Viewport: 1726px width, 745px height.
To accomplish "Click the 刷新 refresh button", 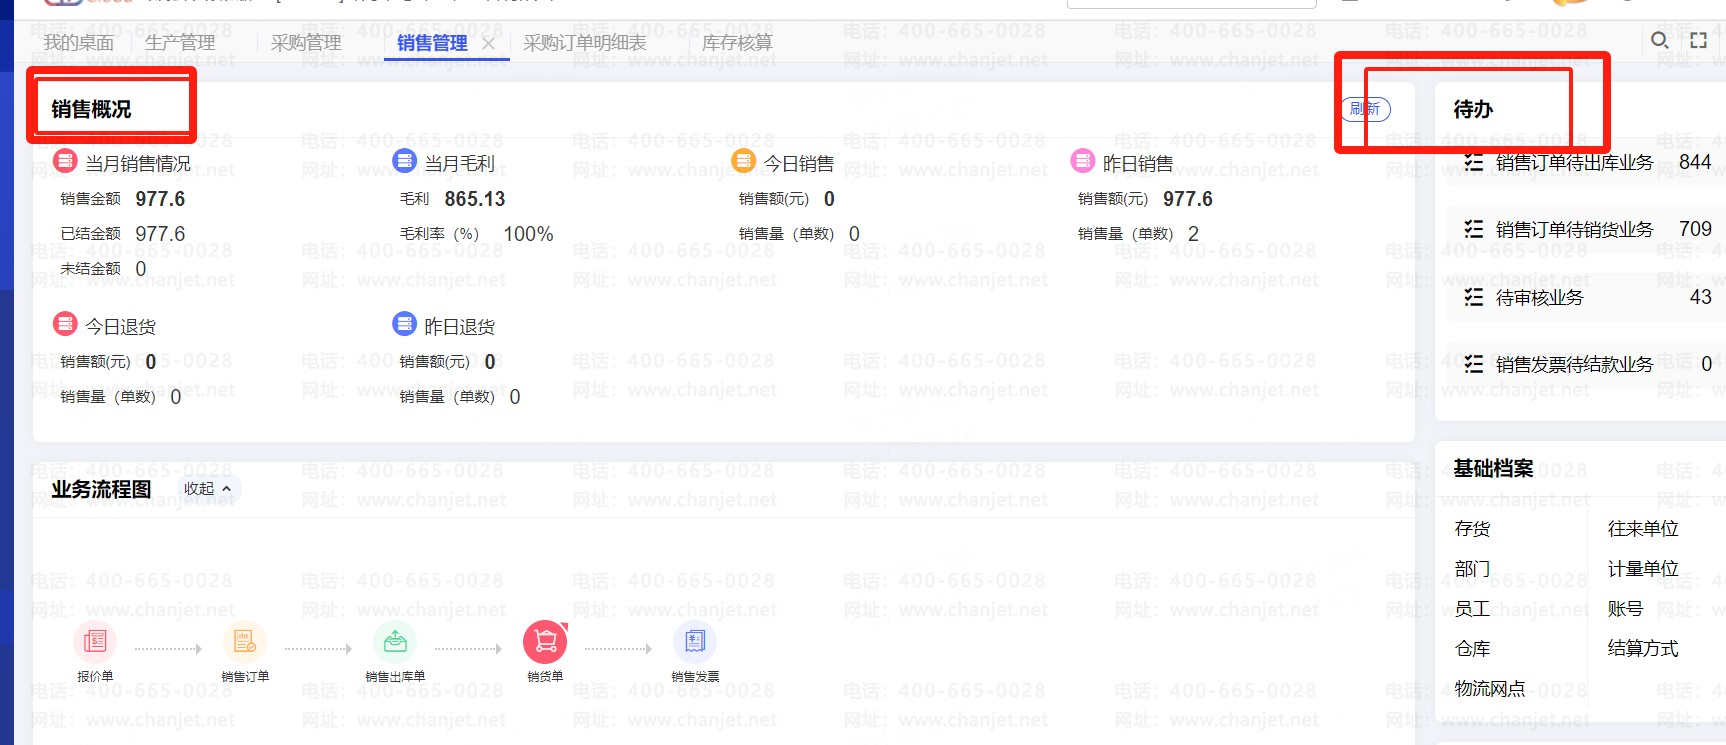I will click(1365, 109).
